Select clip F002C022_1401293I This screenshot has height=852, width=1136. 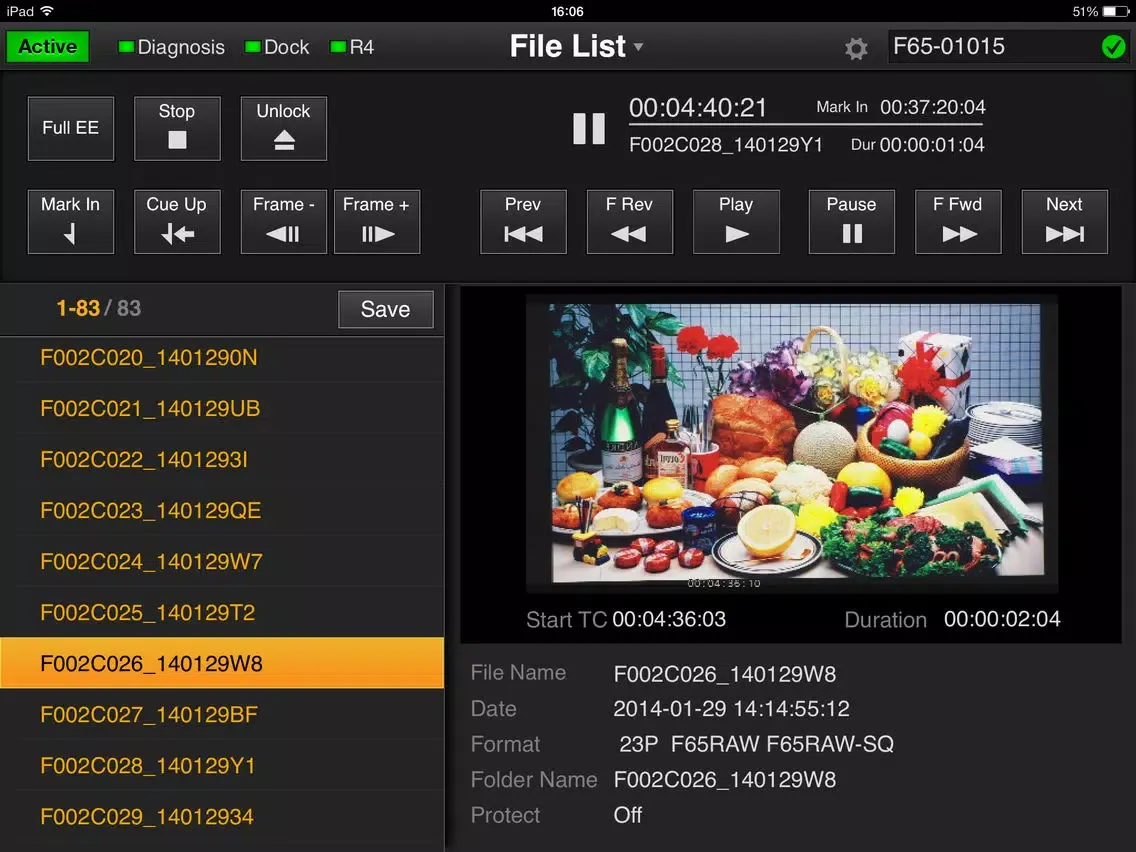222,459
